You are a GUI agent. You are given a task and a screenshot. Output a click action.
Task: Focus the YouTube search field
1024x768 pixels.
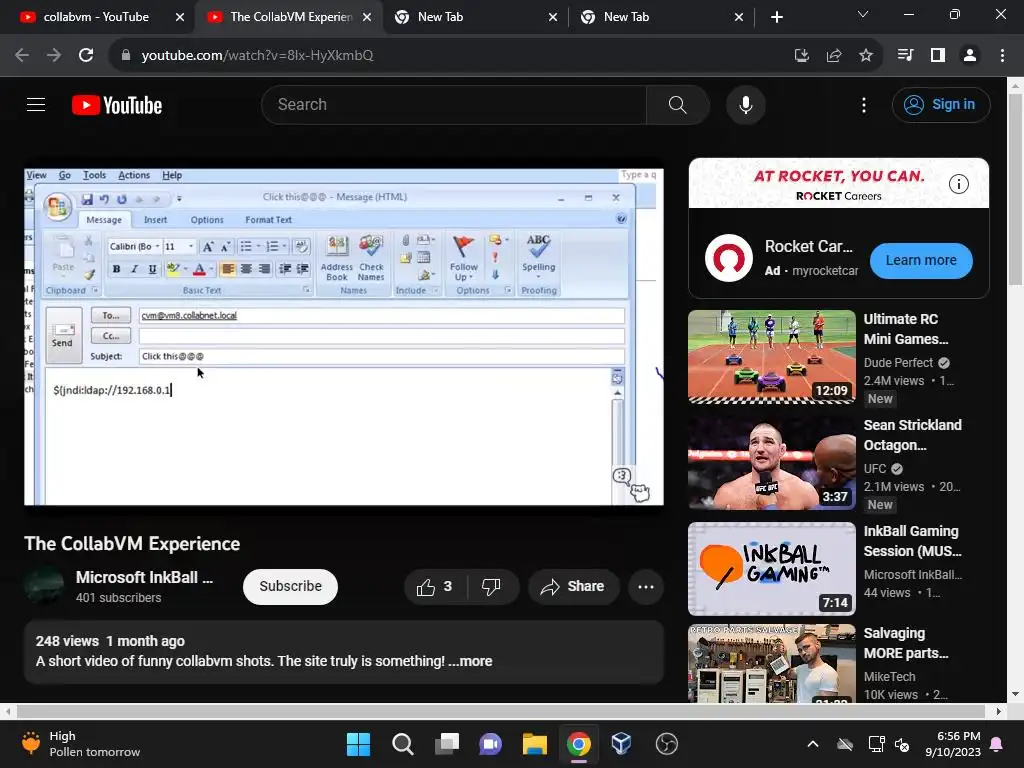pos(454,104)
